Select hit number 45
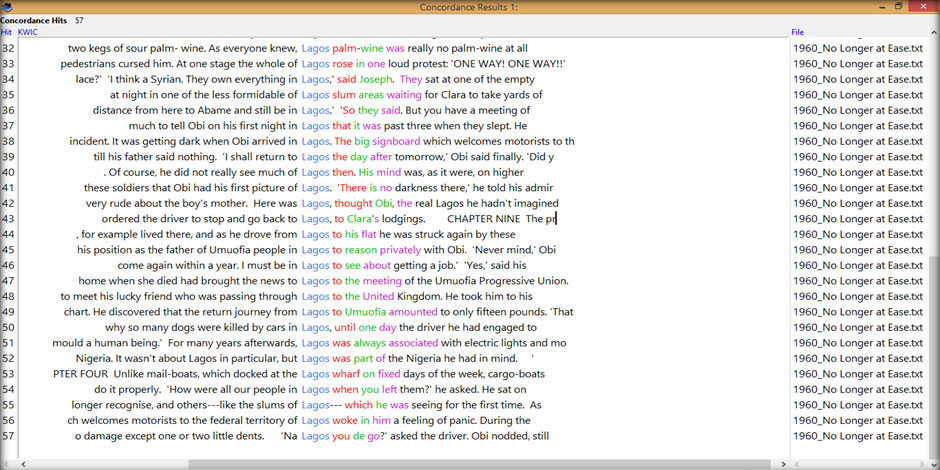Image resolution: width=940 pixels, height=470 pixels. pos(8,250)
